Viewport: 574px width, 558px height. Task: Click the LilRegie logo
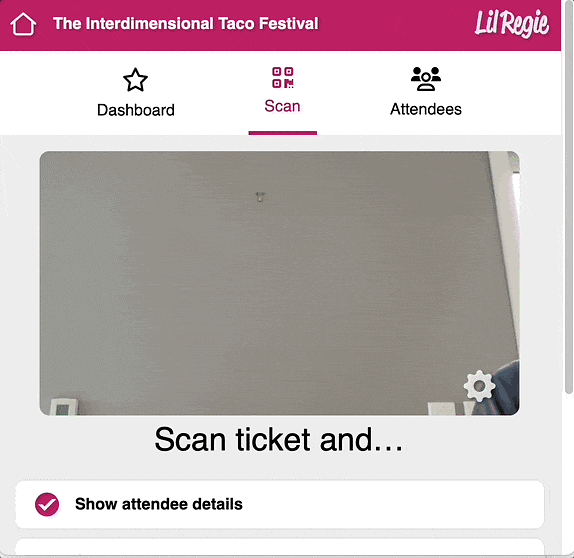tap(512, 24)
